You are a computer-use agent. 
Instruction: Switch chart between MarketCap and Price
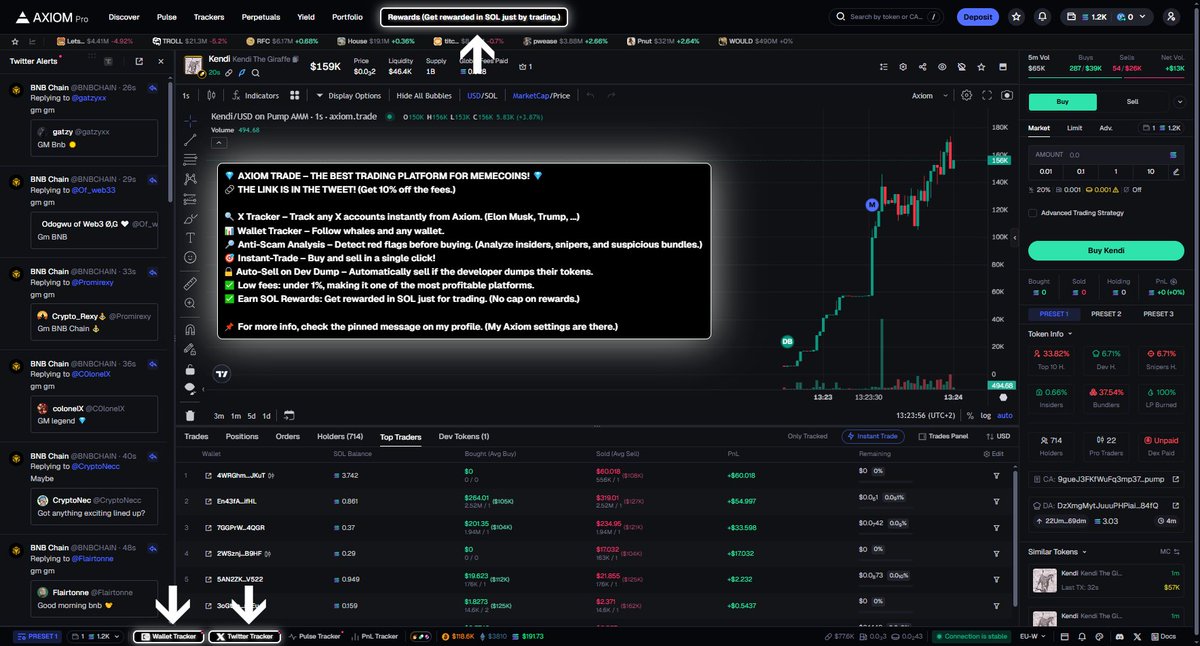click(x=541, y=96)
